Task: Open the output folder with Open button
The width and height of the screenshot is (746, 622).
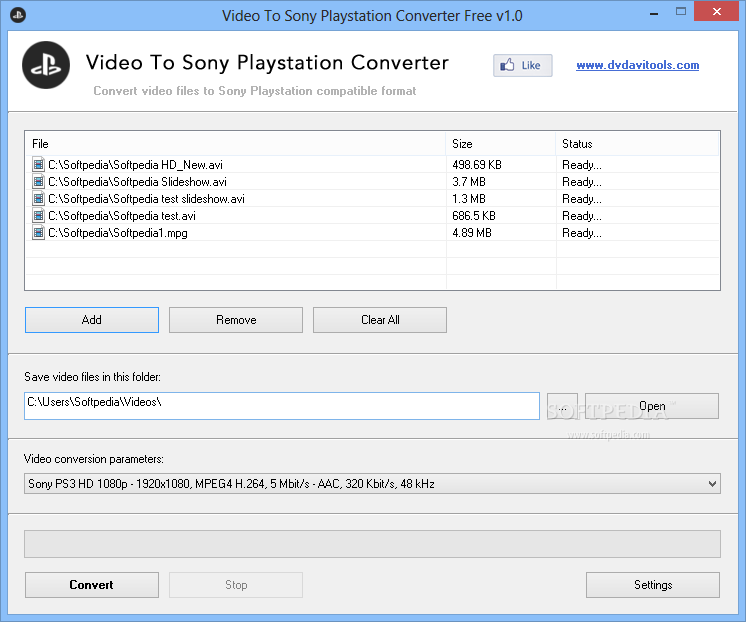Action: [652, 406]
